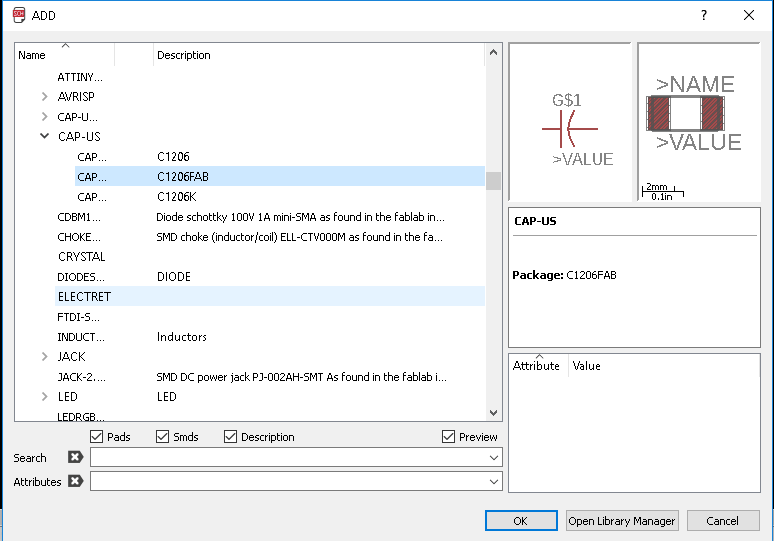
Task: Toggle the Description checkbox
Action: [230, 436]
